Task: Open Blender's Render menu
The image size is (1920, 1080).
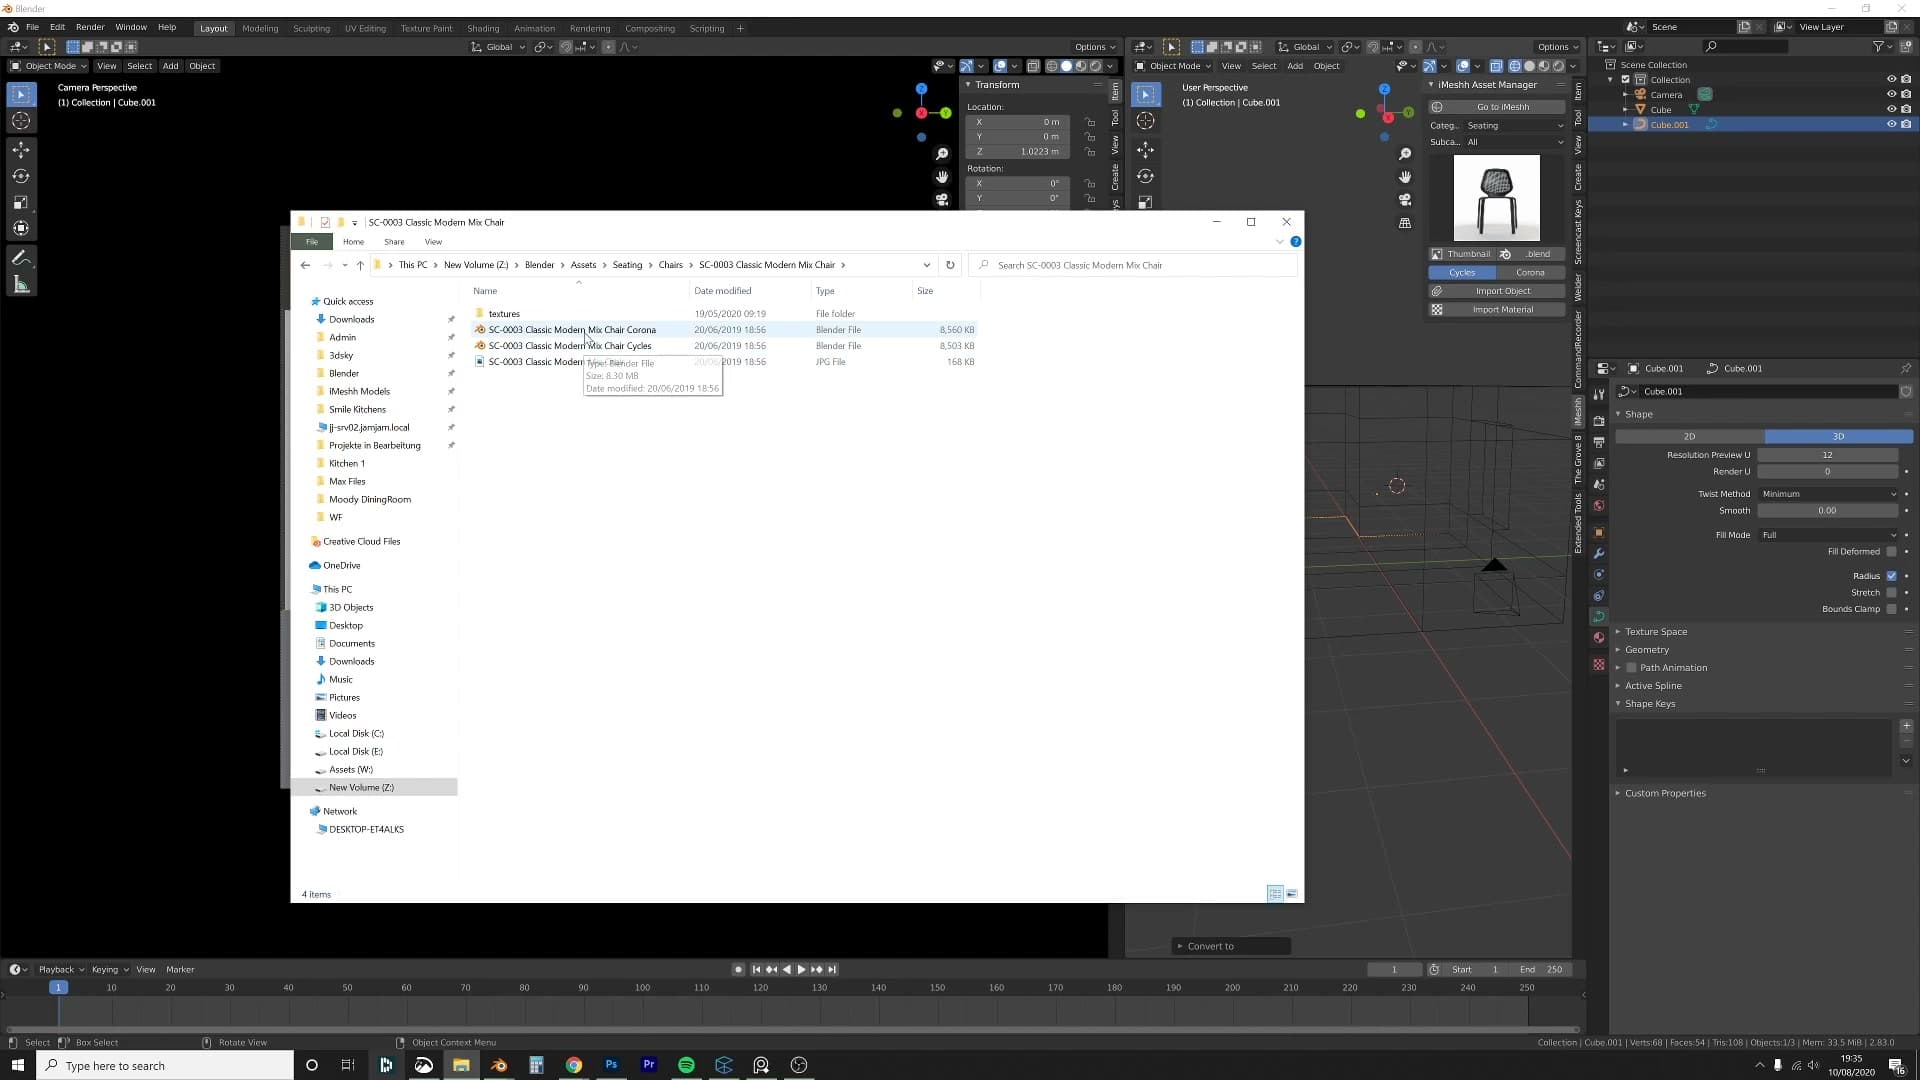Action: pos(90,28)
